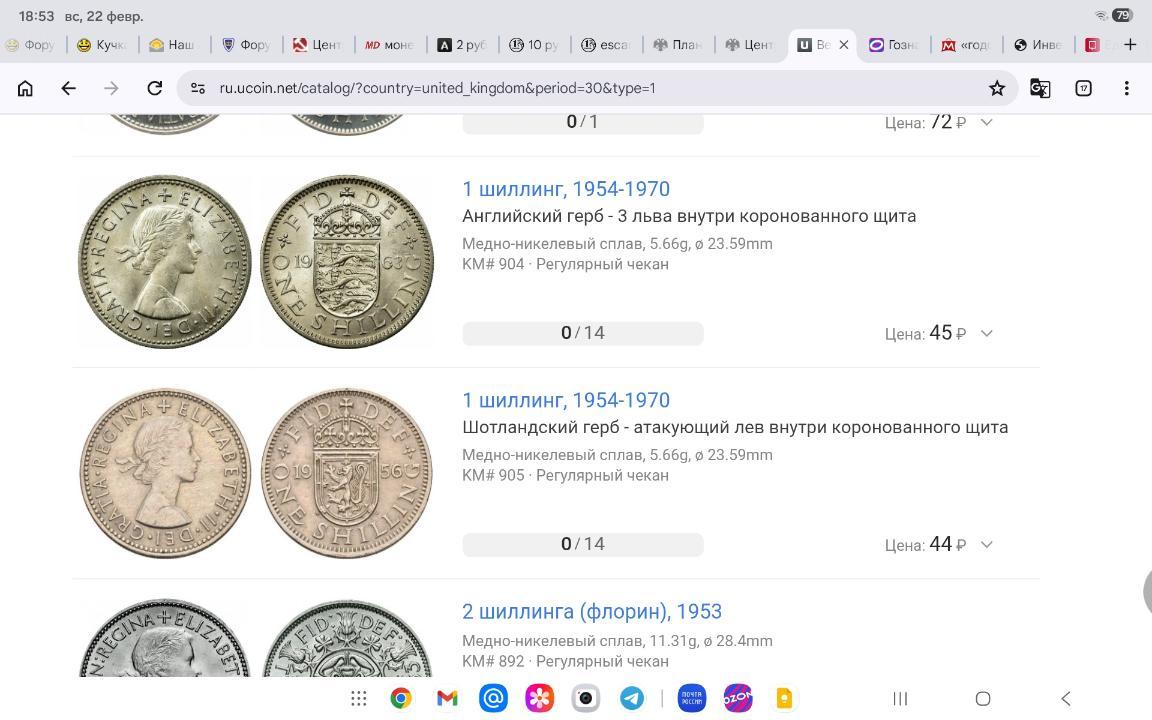This screenshot has width=1152, height=720.
Task: Expand price details for the 45 ₽ shilling
Action: [x=986, y=333]
